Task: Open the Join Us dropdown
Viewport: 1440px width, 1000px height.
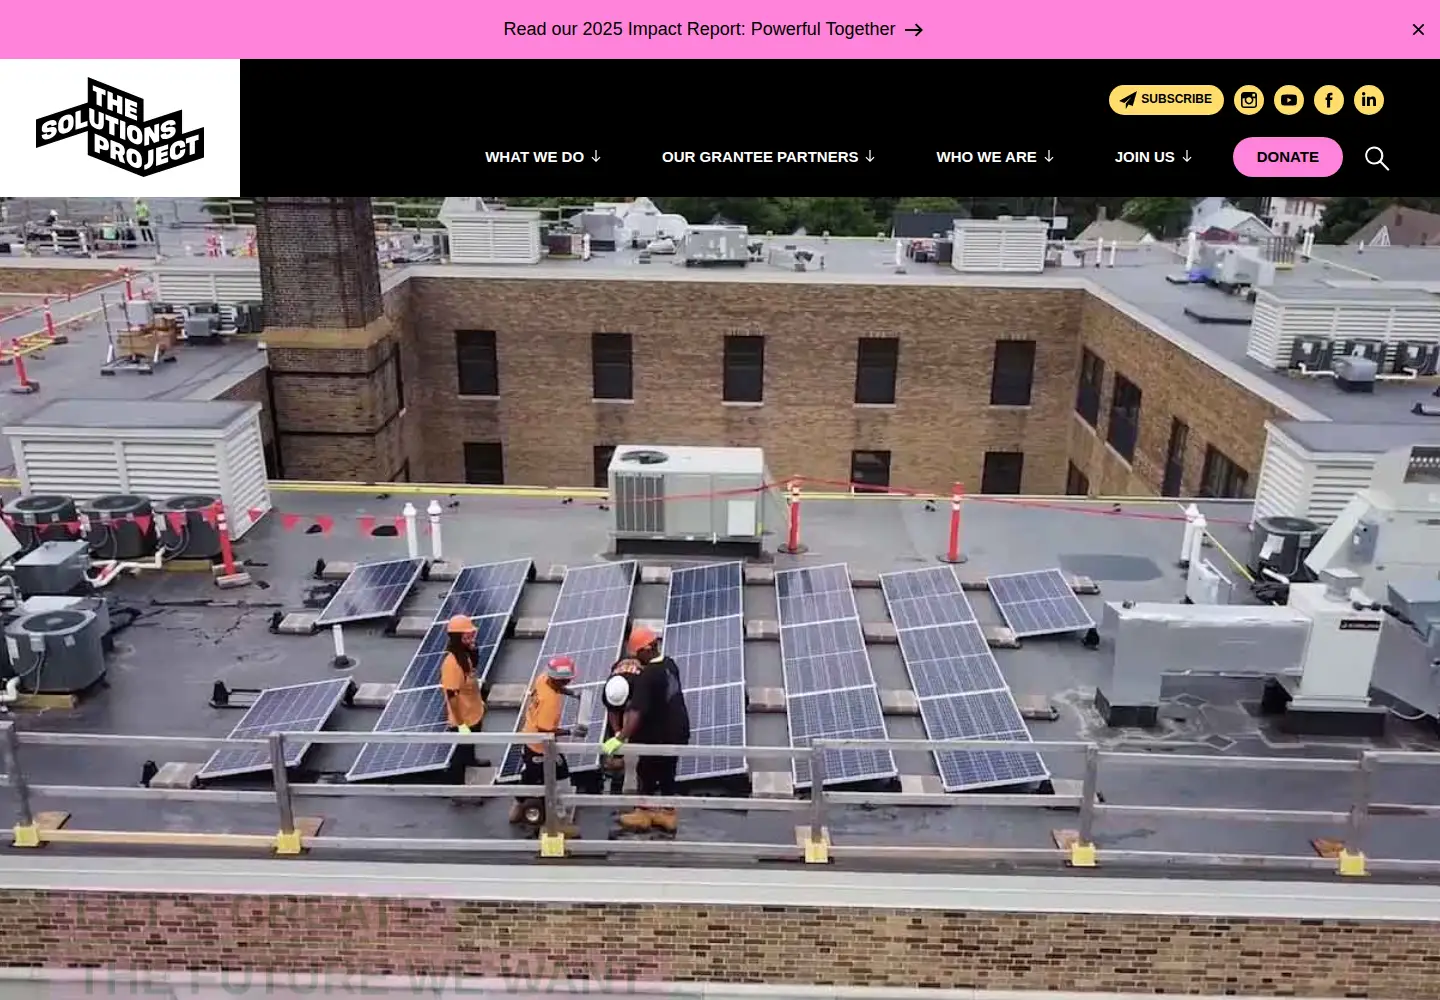Action: 1154,157
